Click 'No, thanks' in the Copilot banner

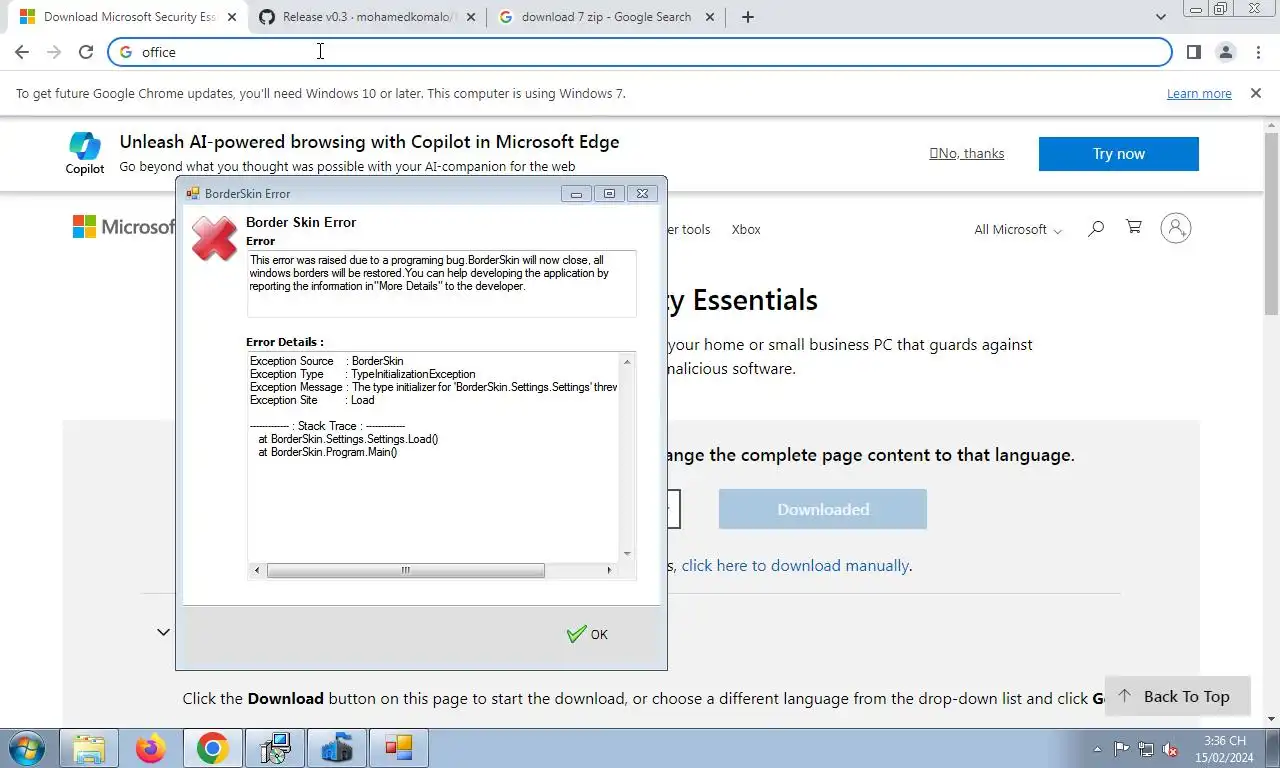point(967,153)
